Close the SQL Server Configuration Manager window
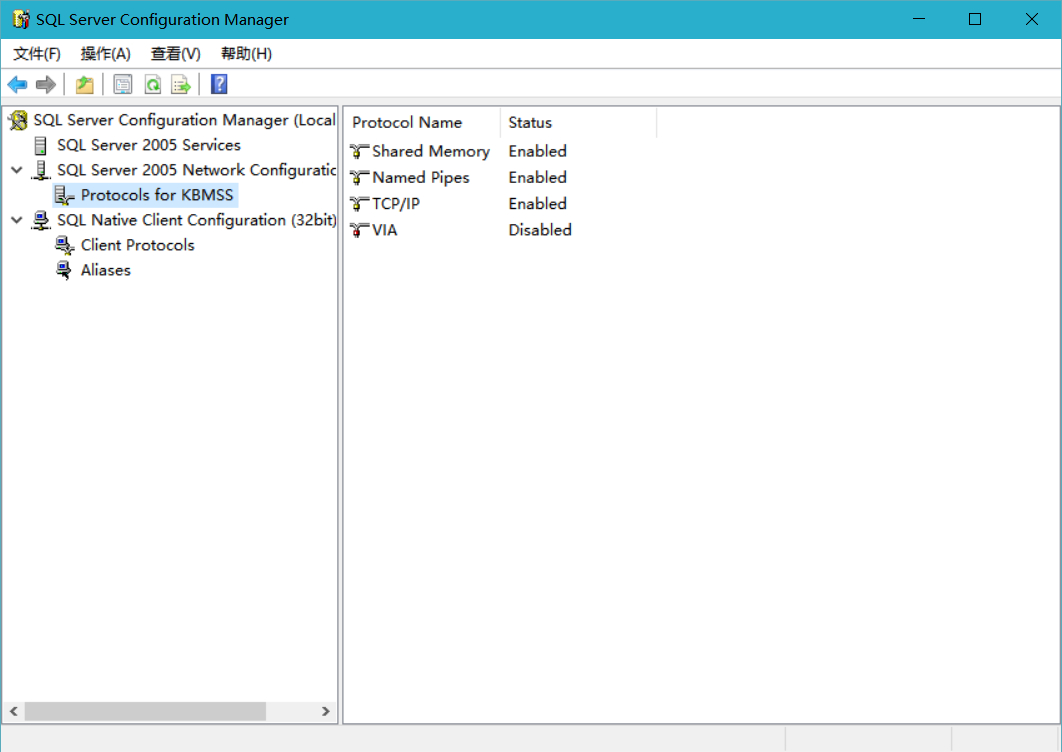This screenshot has height=752, width=1062. pyautogui.click(x=1032, y=19)
